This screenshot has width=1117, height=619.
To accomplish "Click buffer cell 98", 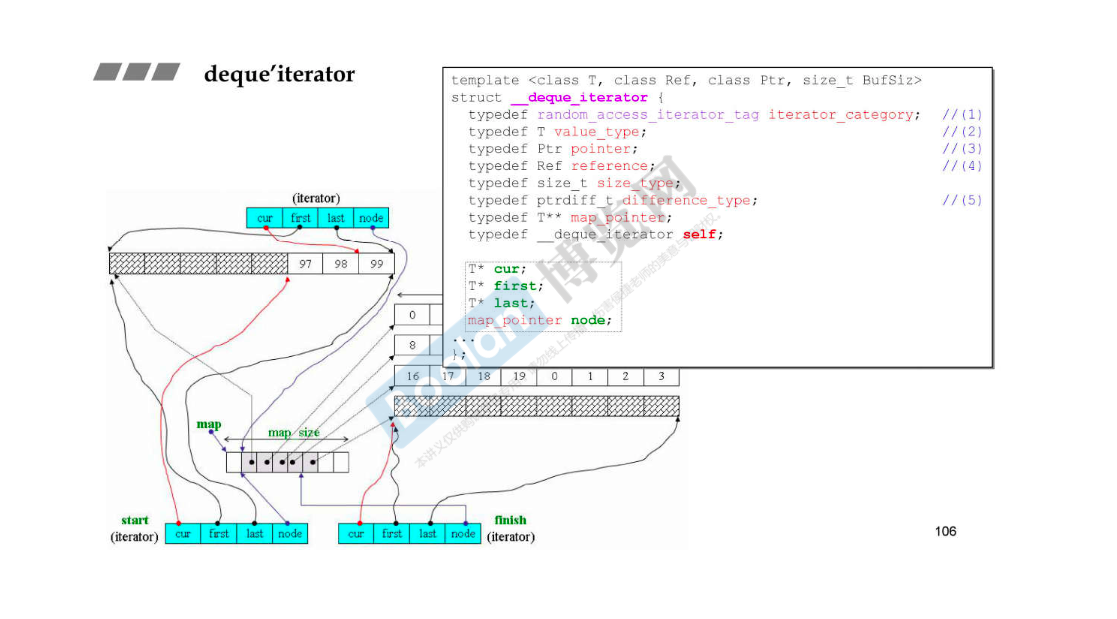I will (341, 264).
